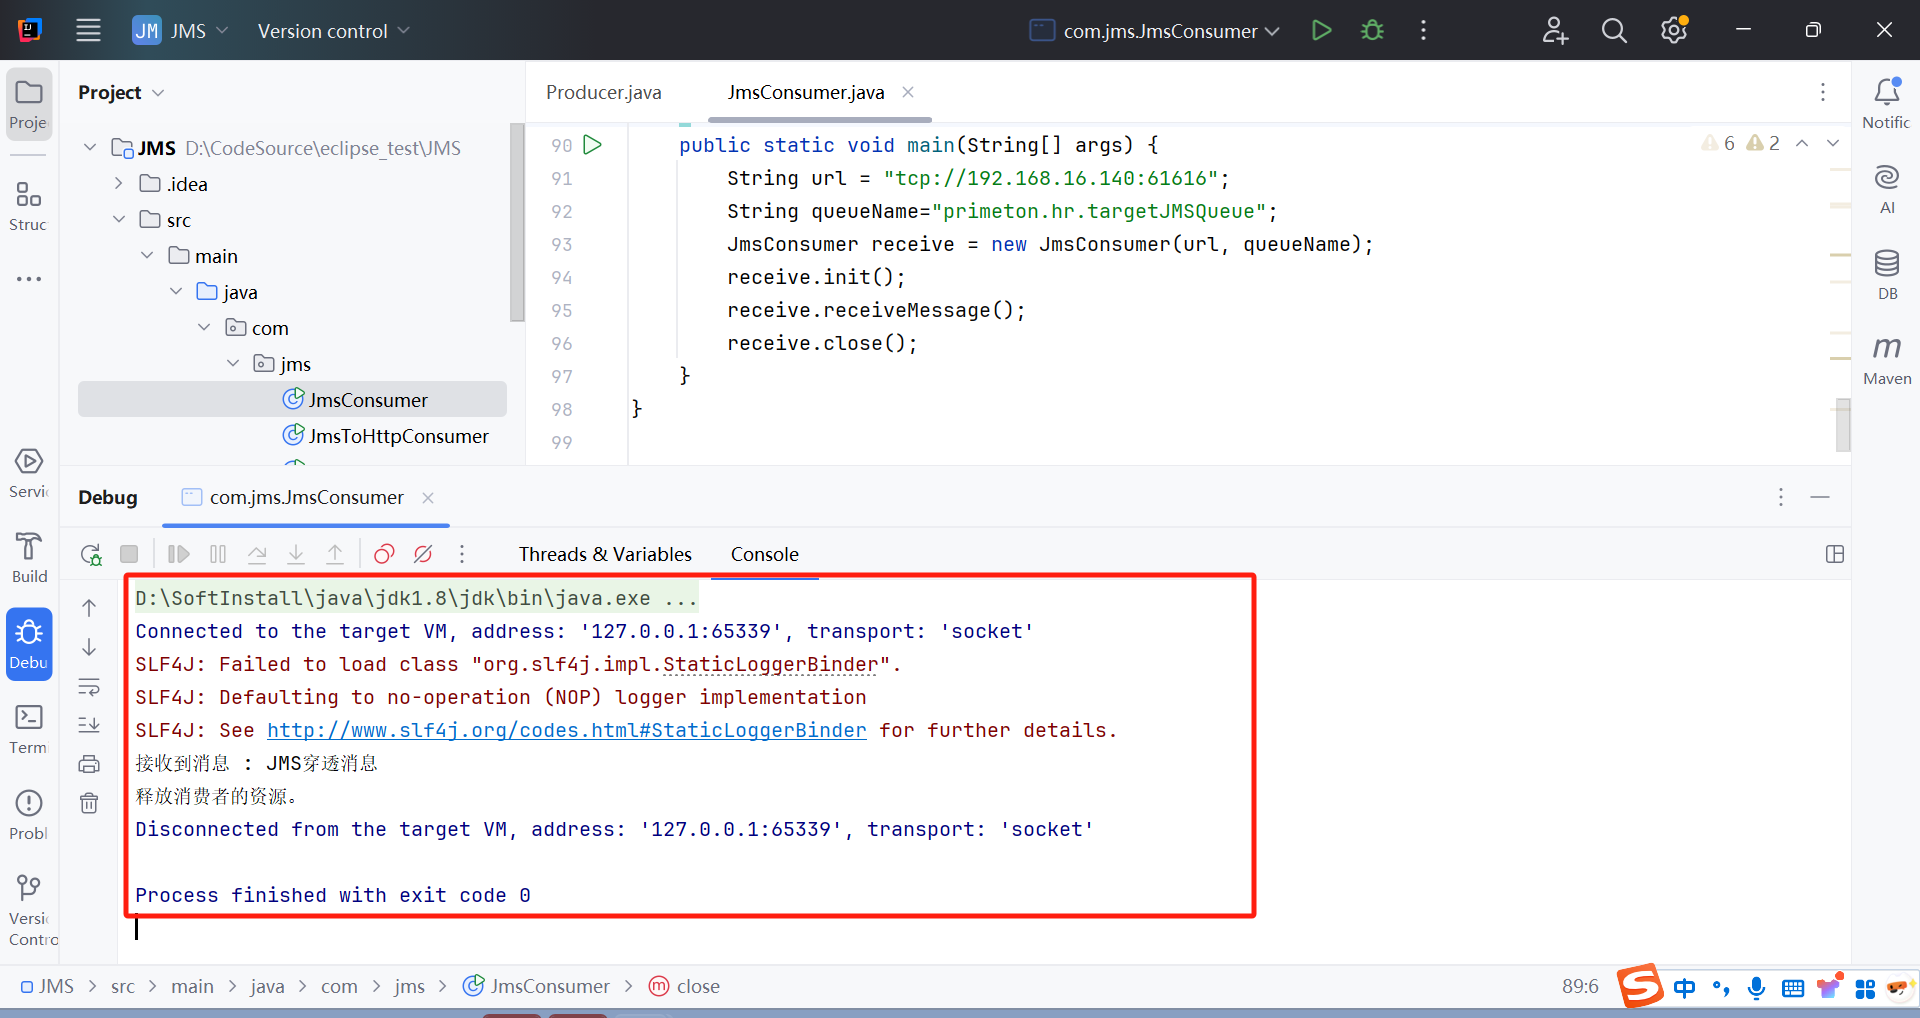The height and width of the screenshot is (1018, 1920).
Task: Open the slf4j.org StaticLoggerBinder link
Action: (x=566, y=731)
